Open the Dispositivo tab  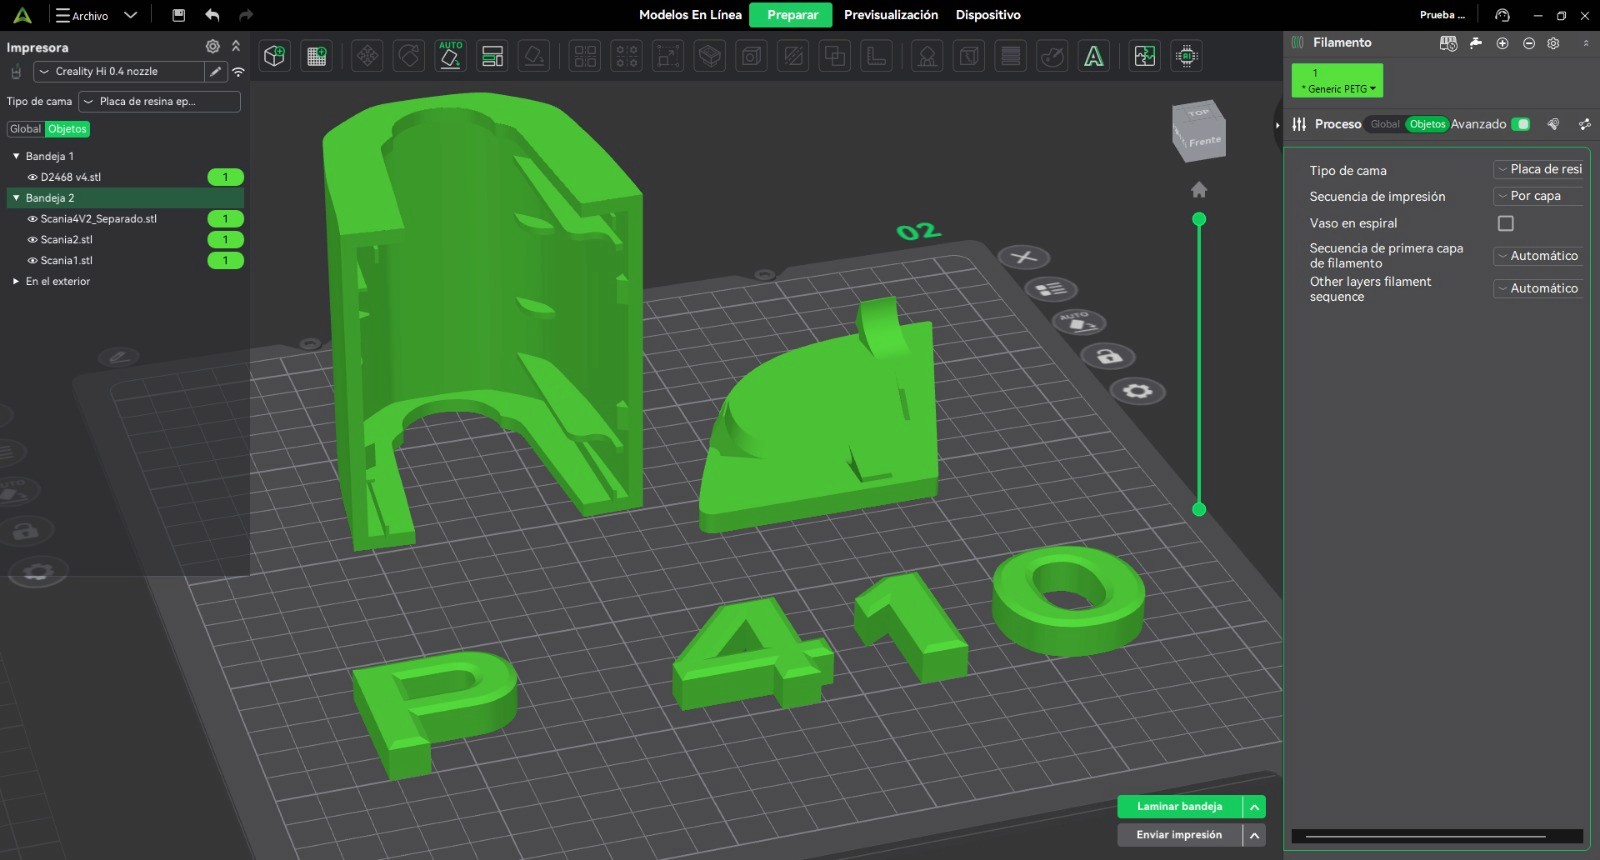click(987, 15)
